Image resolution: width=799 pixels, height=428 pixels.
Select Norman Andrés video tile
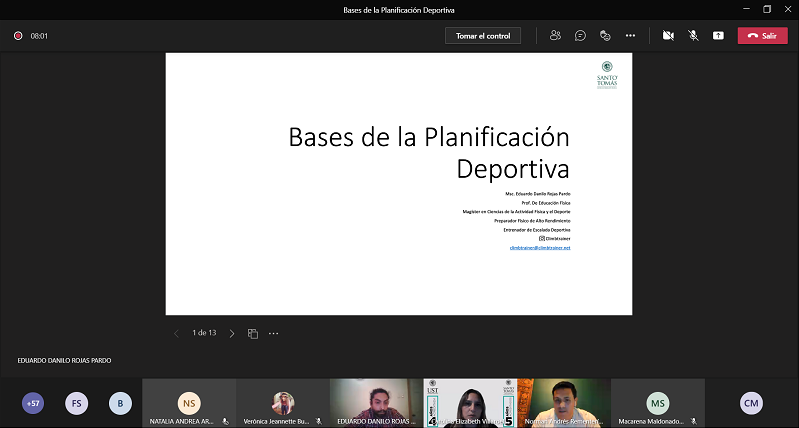(564, 403)
